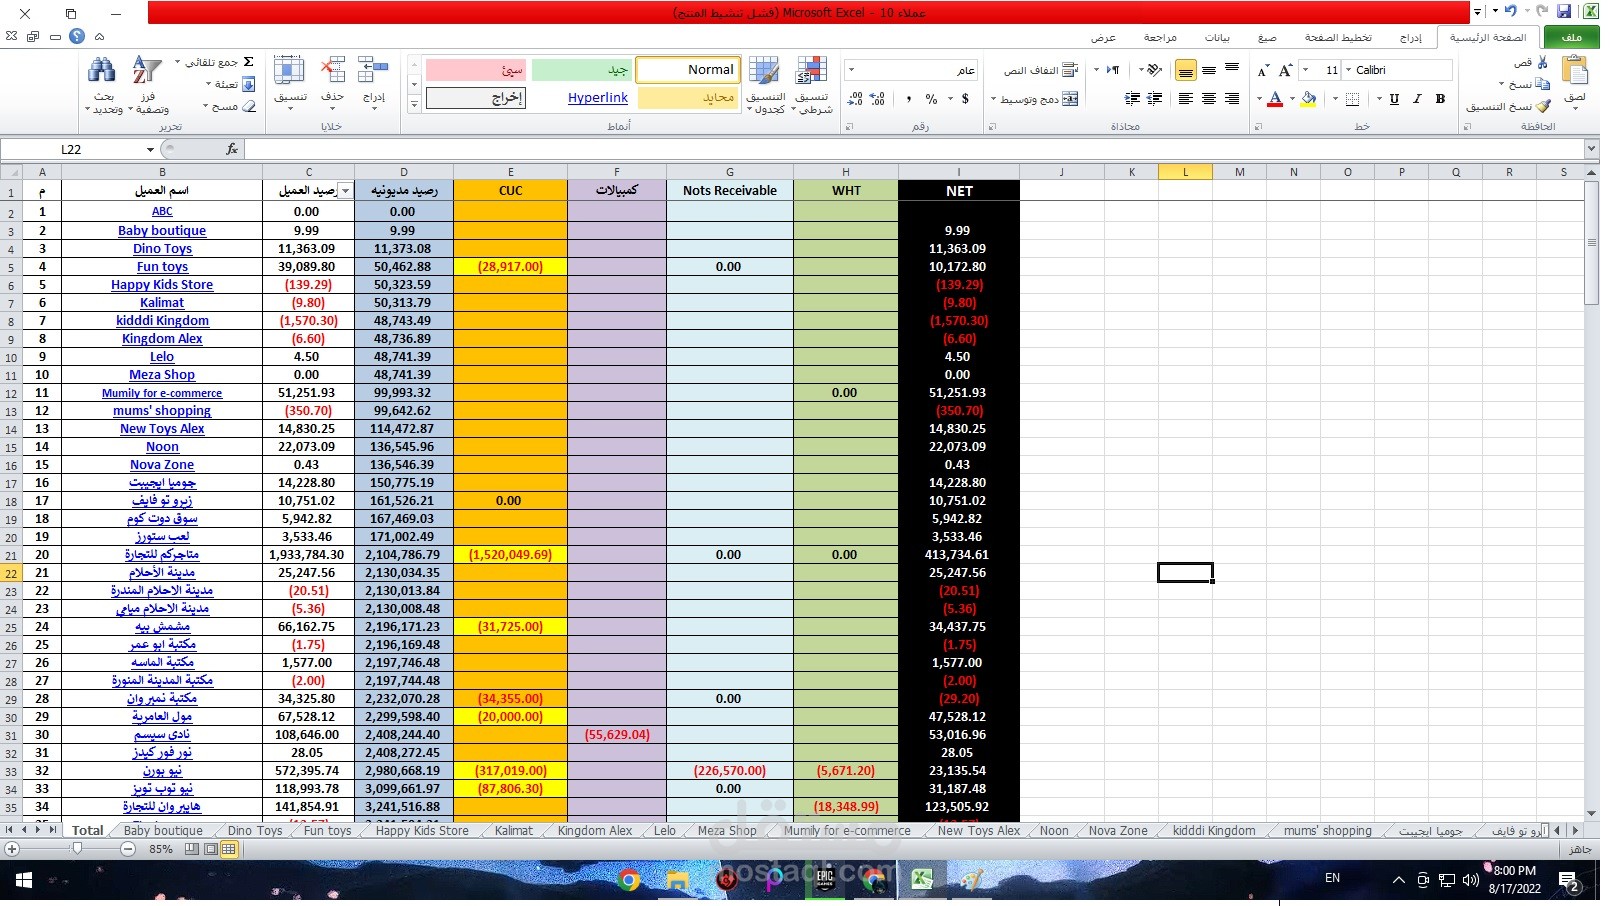Click the fx insert function icon
Image resolution: width=1612 pixels, height=906 pixels.
click(231, 149)
